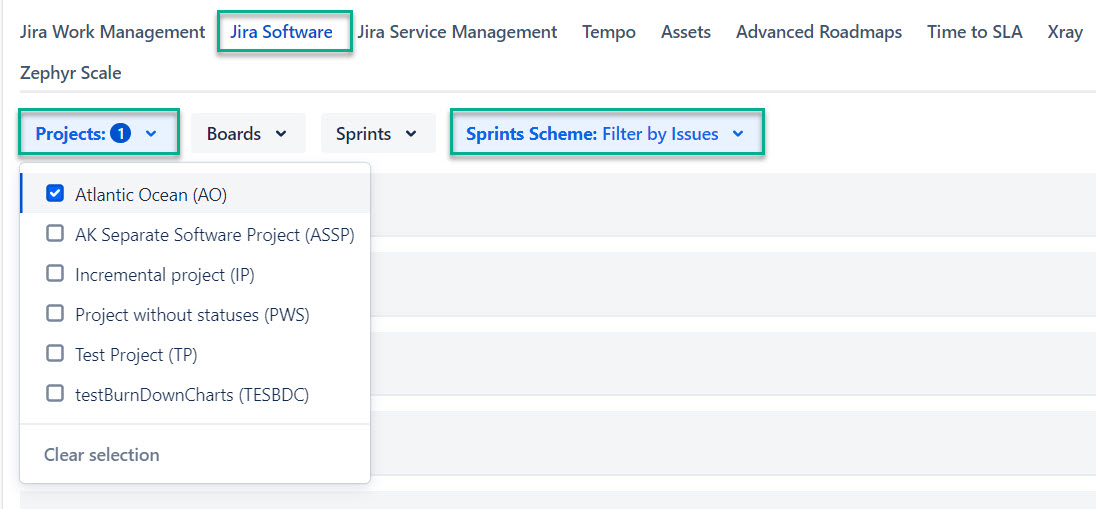Click the Clear selection link

(101, 454)
